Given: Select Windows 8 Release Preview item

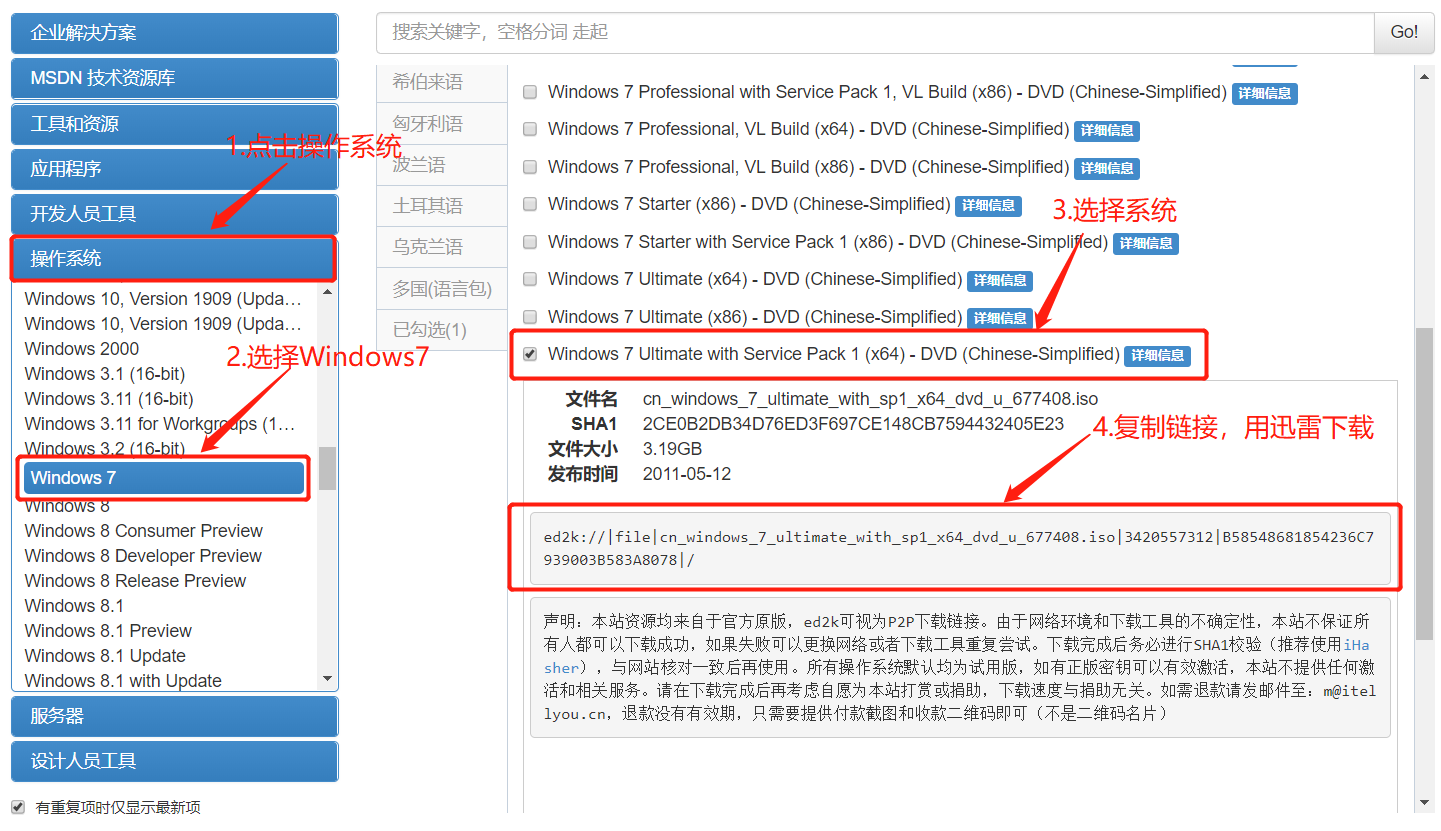Looking at the screenshot, I should coord(135,581).
